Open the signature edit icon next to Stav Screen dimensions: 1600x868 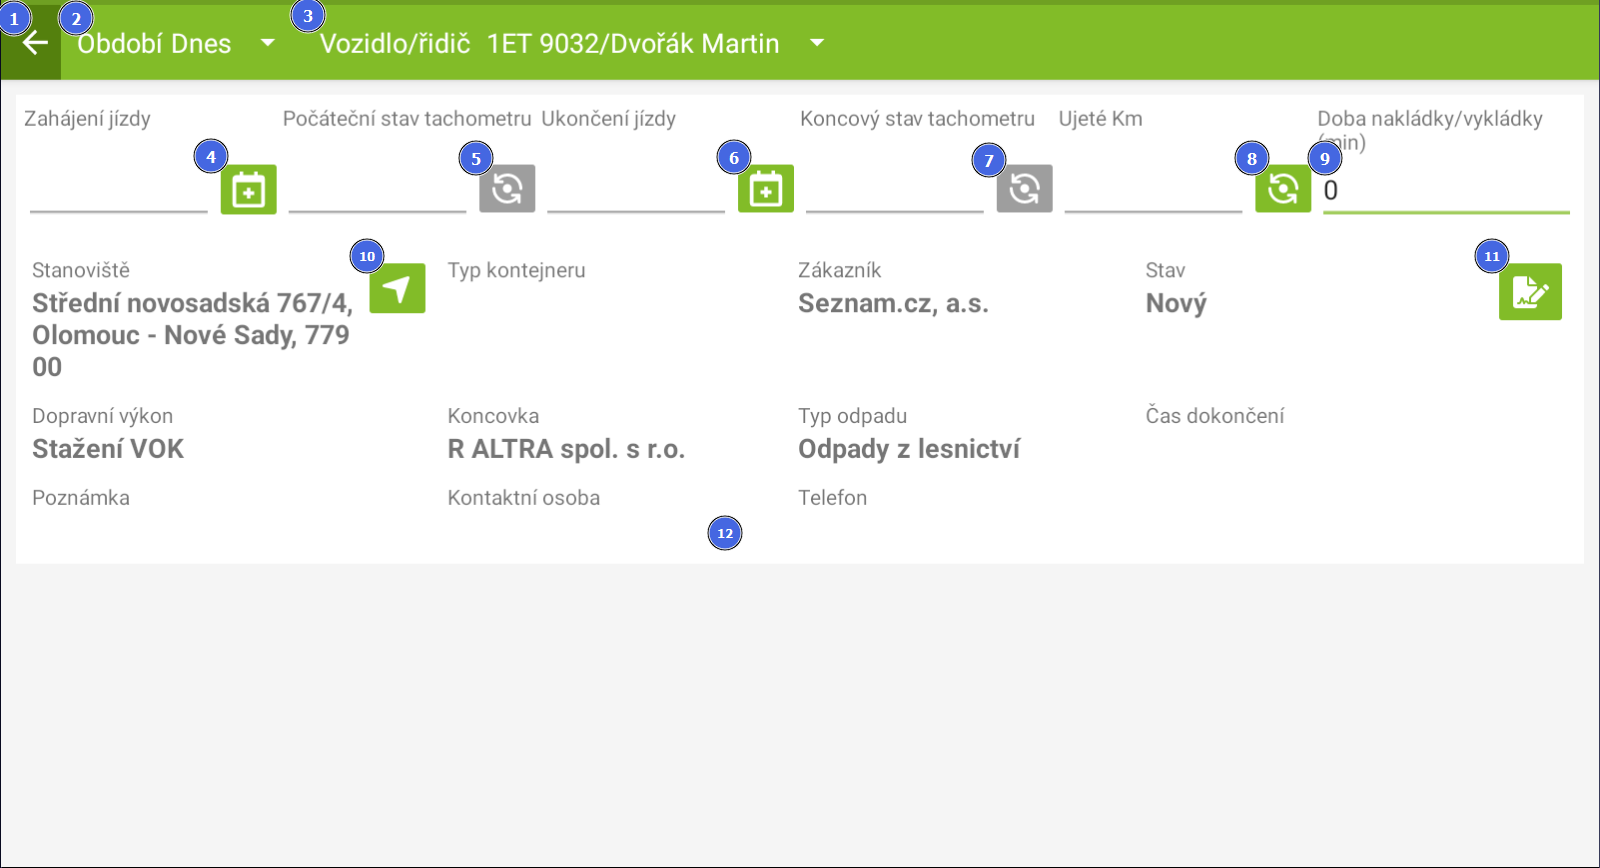coord(1529,292)
